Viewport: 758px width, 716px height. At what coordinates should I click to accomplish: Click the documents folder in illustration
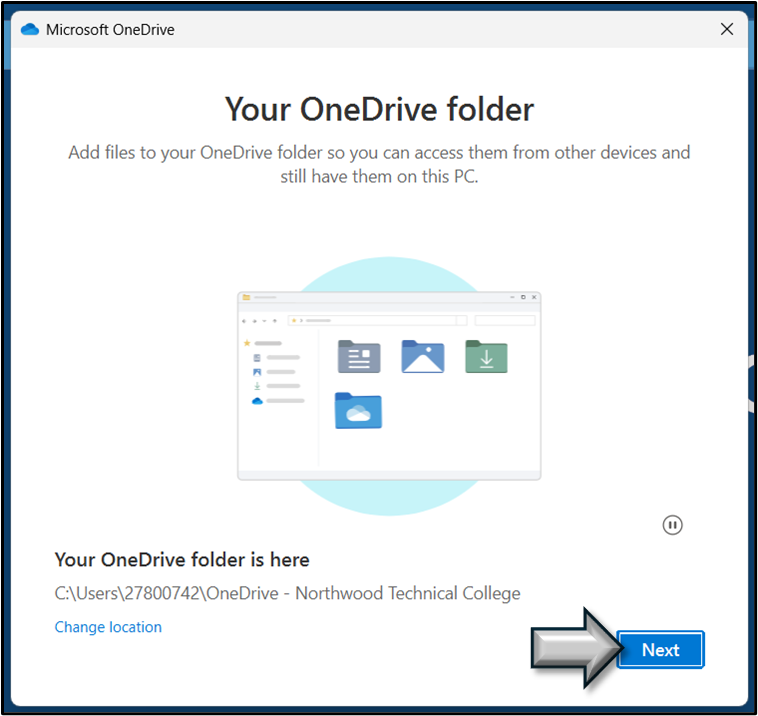[x=359, y=357]
